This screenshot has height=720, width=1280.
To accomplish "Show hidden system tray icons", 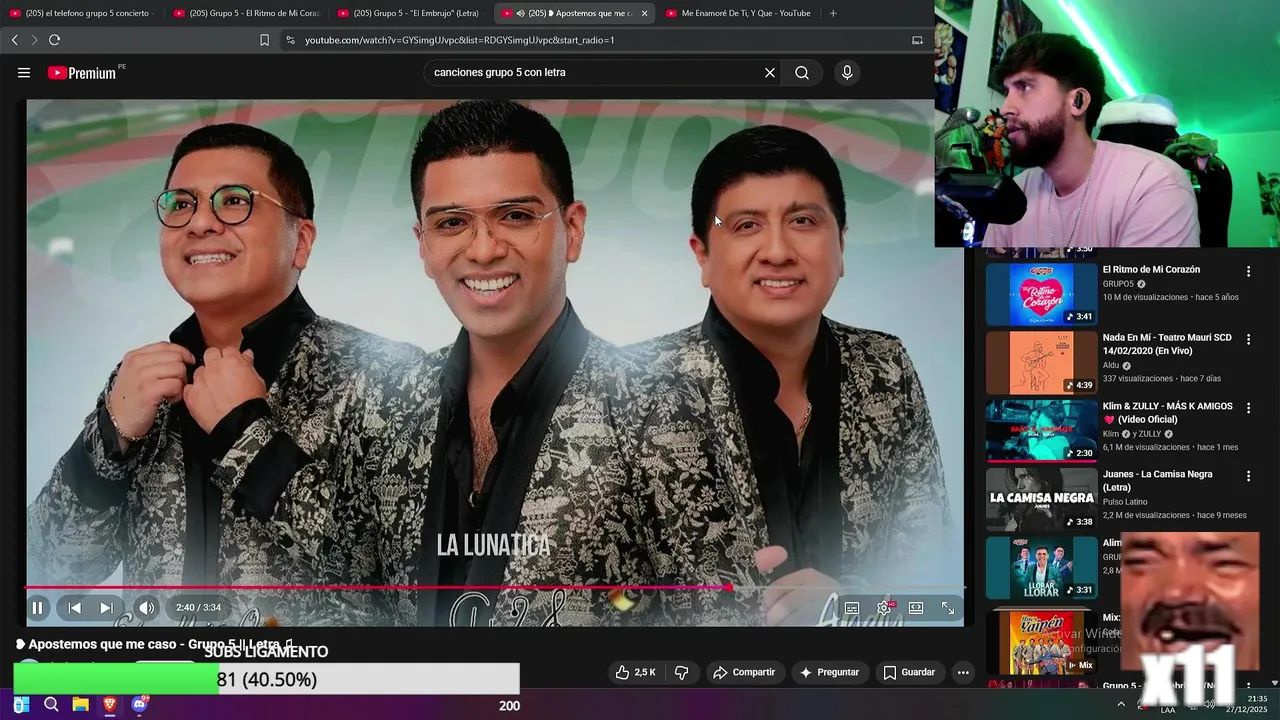I will 1120,704.
